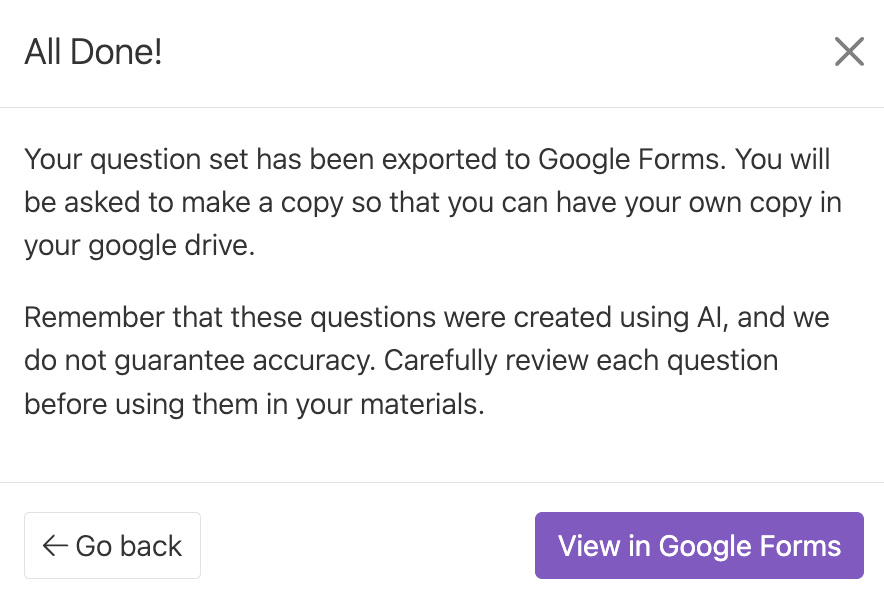
Task: Click the back arrow inside the button
Action: [x=54, y=546]
